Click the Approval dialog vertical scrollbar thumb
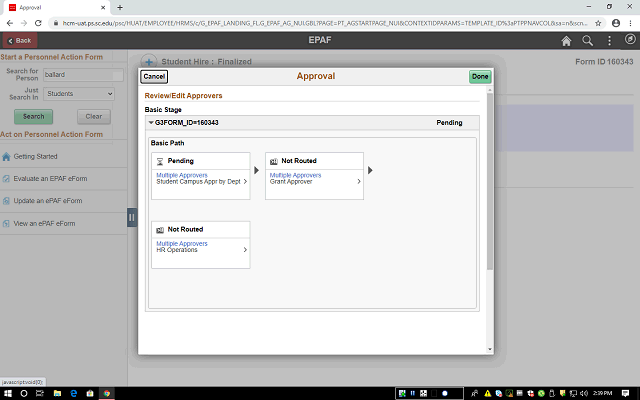 click(490, 182)
